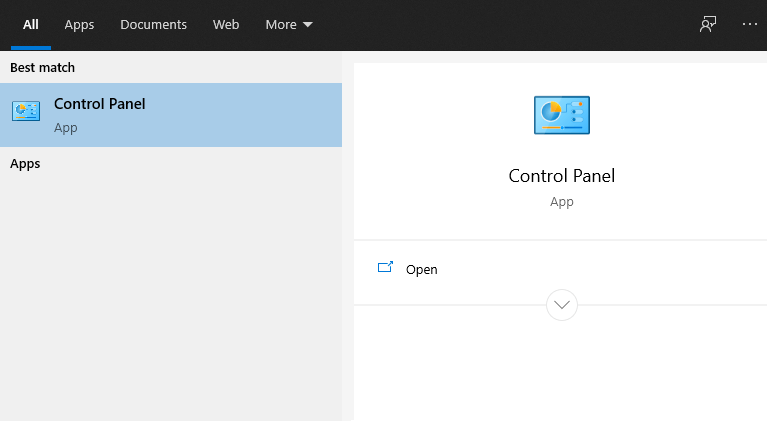Click the Best match heading
Viewport: 767px width, 421px height.
(42, 67)
